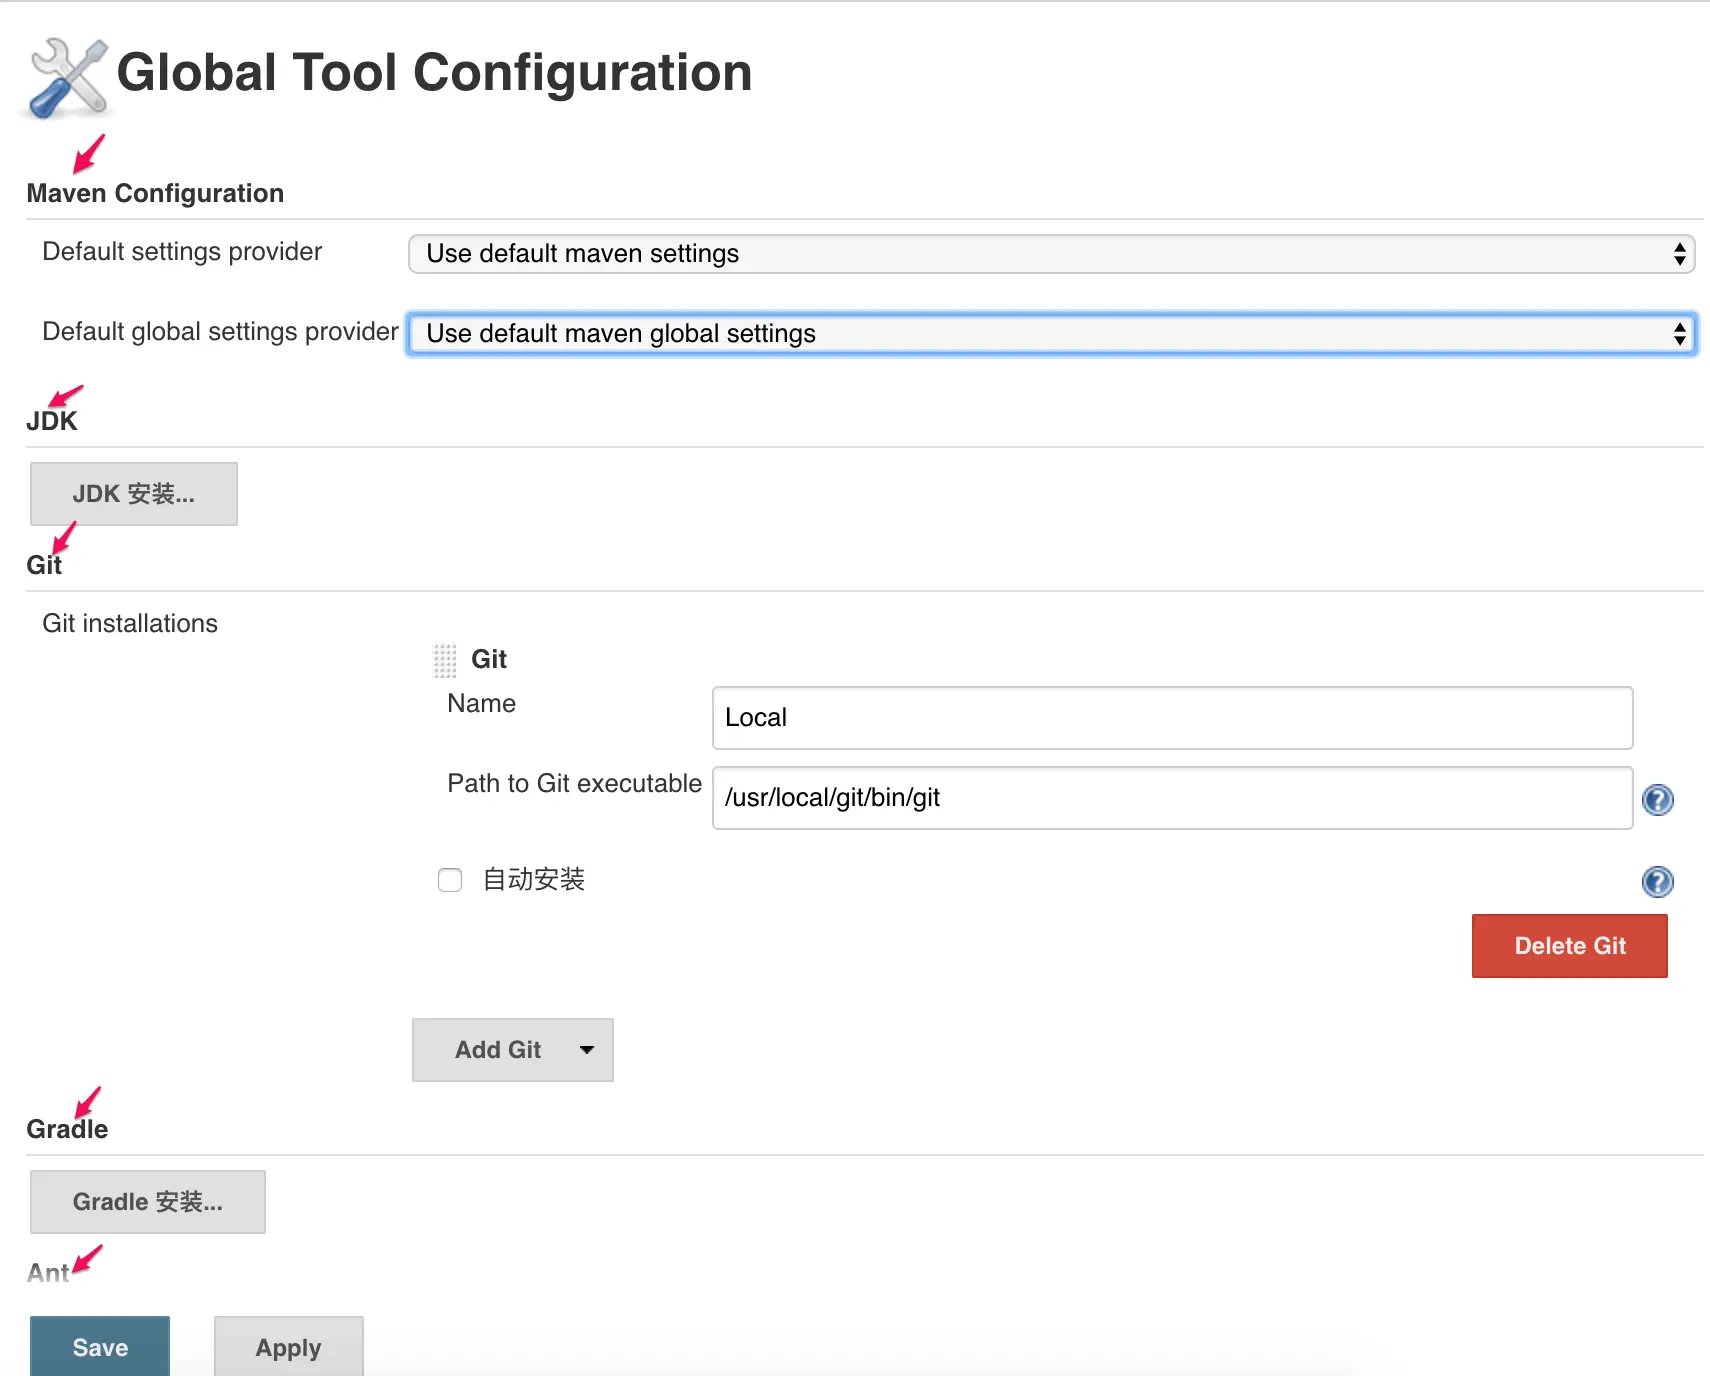
Task: Click the Ant section heading
Action: click(x=48, y=1273)
